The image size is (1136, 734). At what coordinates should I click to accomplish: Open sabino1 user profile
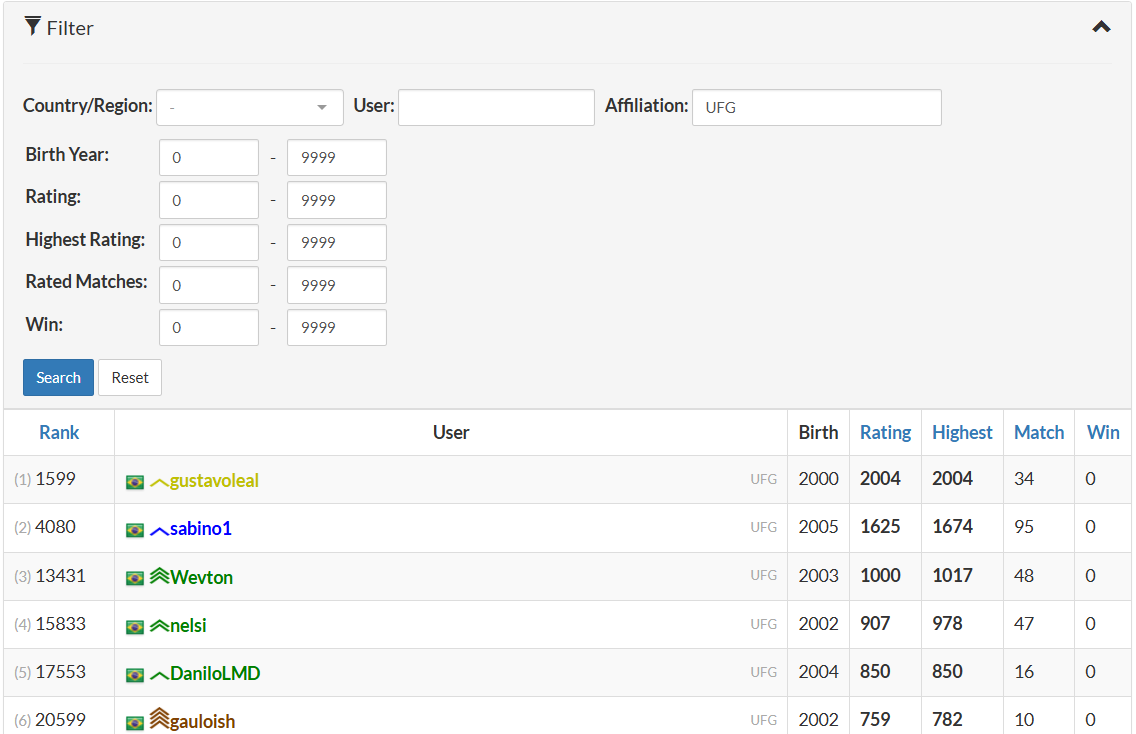click(200, 529)
